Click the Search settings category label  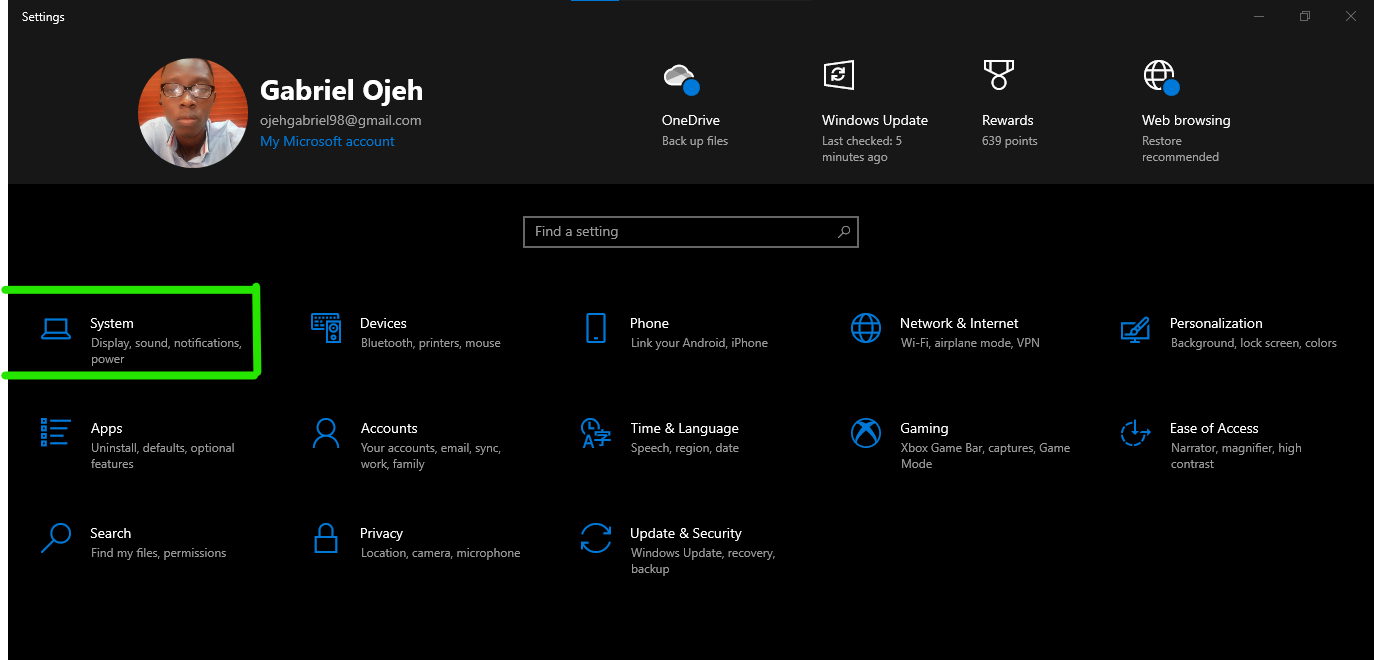pyautogui.click(x=111, y=533)
